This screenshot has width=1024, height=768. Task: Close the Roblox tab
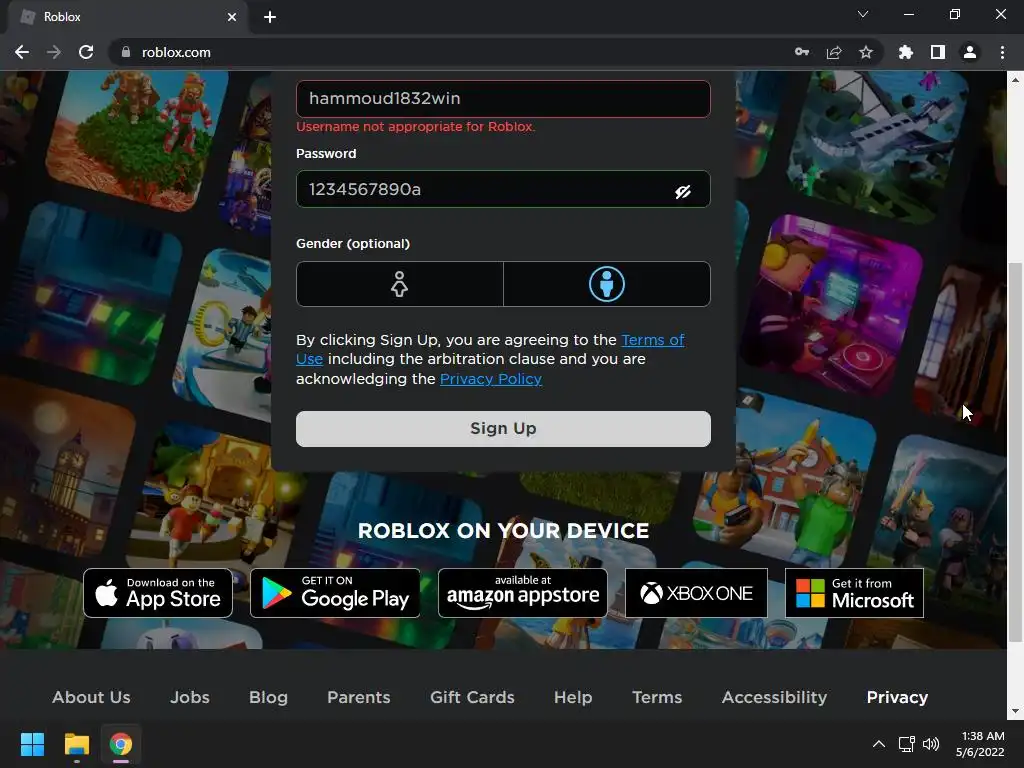(x=232, y=17)
